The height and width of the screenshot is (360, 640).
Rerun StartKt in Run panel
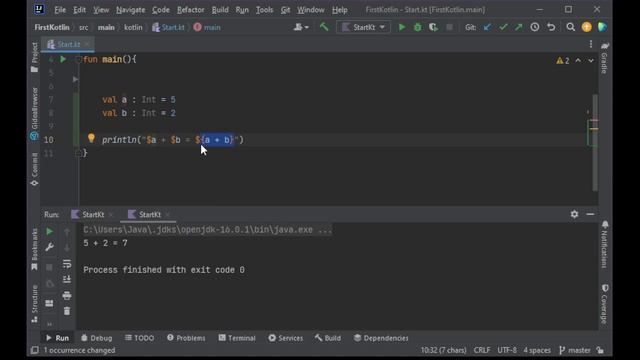coord(49,231)
